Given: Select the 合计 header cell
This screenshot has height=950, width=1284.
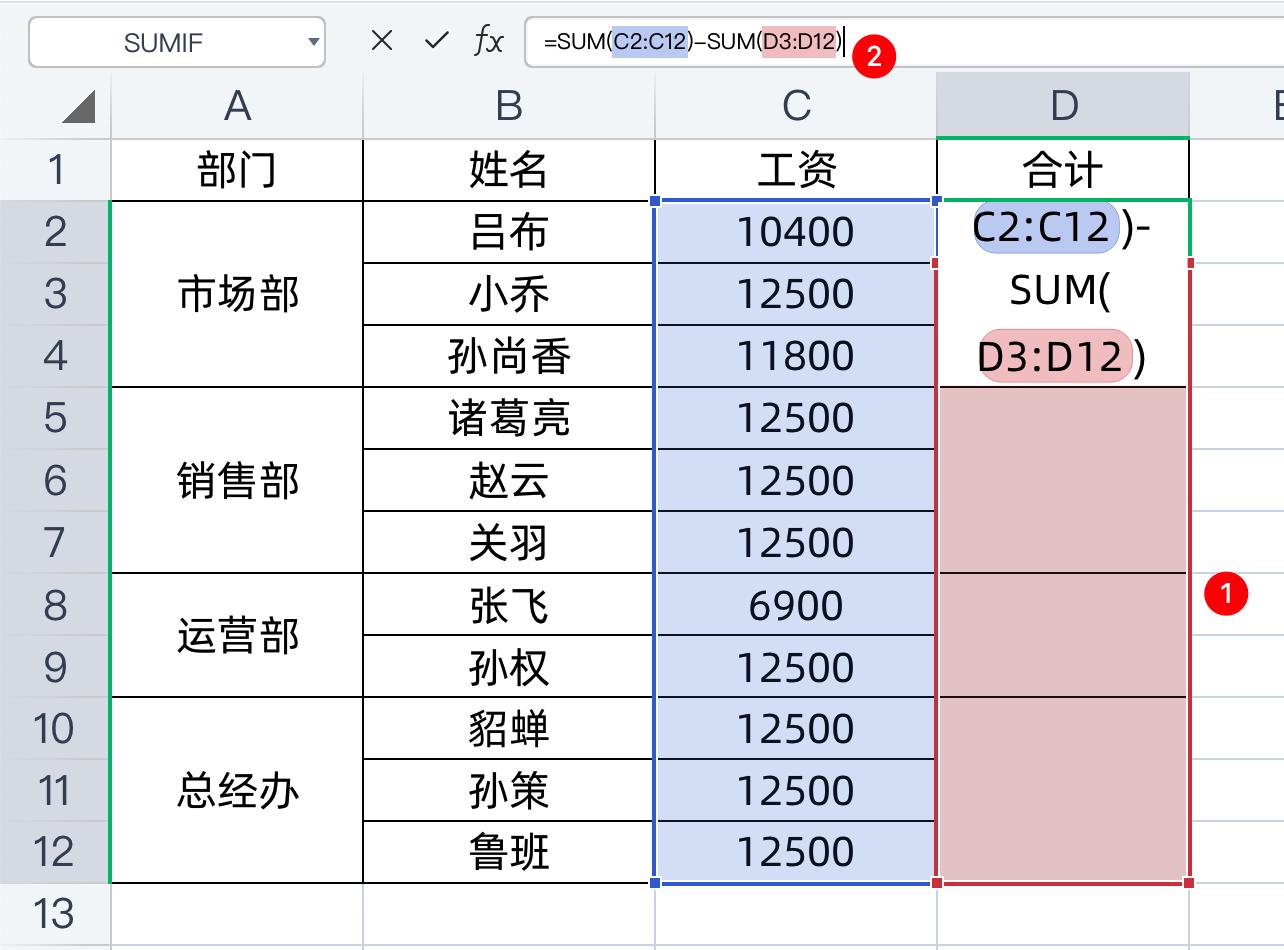Looking at the screenshot, I should point(1064,169).
